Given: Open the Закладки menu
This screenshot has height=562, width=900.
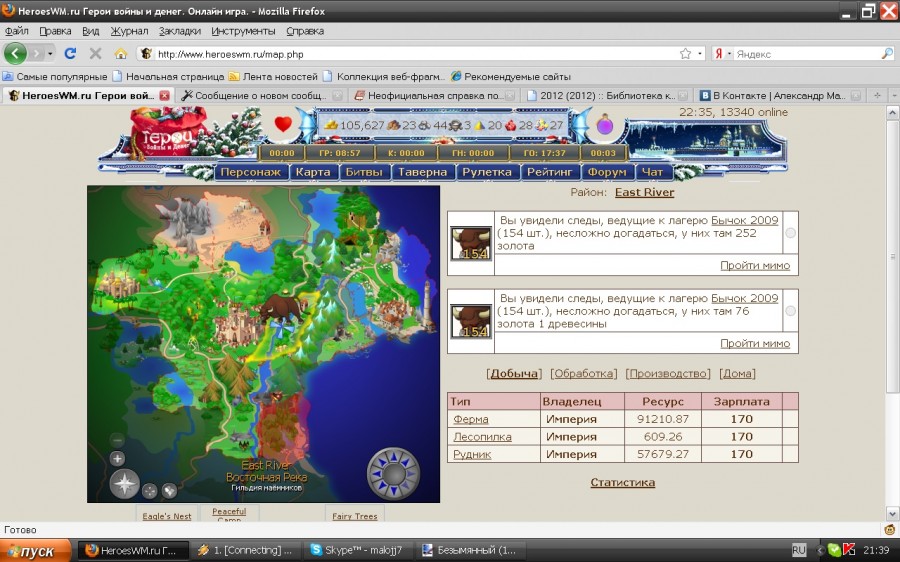Looking at the screenshot, I should [x=179, y=31].
